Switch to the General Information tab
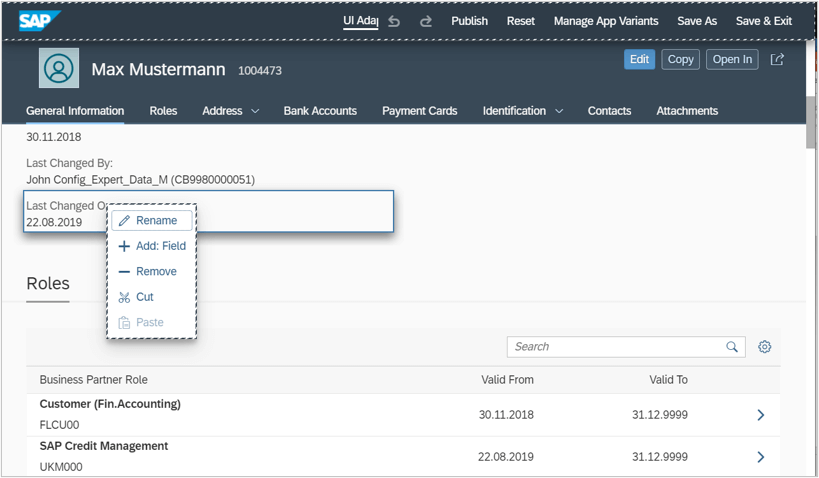Viewport: 819px width, 478px height. point(75,111)
